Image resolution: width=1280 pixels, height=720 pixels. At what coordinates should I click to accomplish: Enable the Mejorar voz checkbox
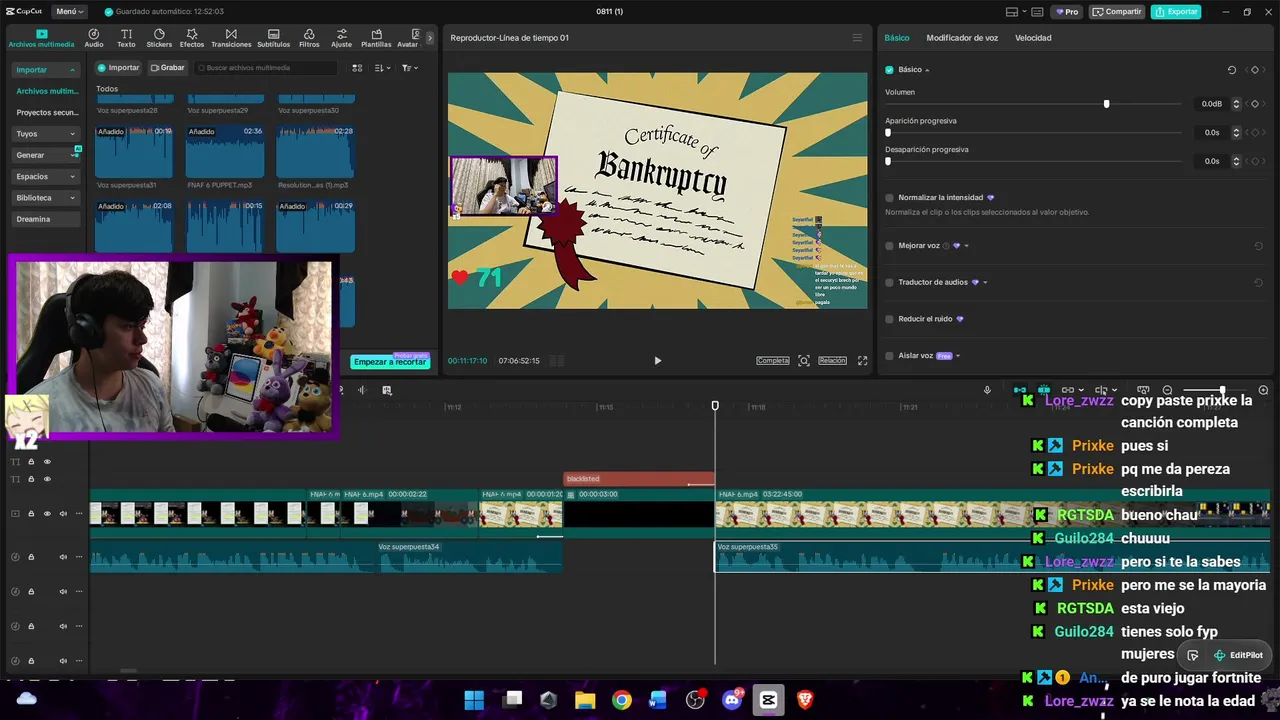click(889, 246)
